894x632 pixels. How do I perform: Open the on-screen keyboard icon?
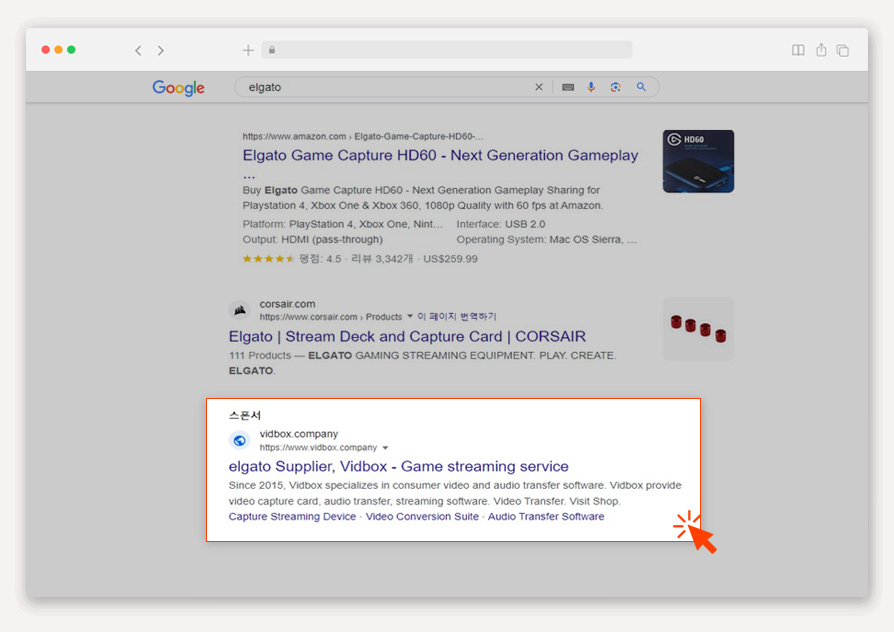tap(568, 87)
